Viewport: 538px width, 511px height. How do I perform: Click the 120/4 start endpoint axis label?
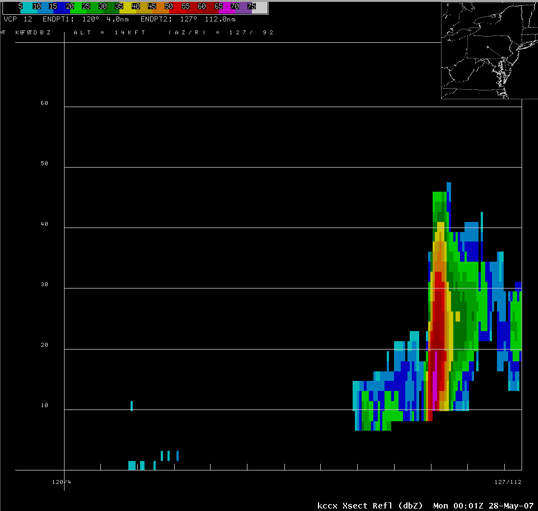[61, 482]
